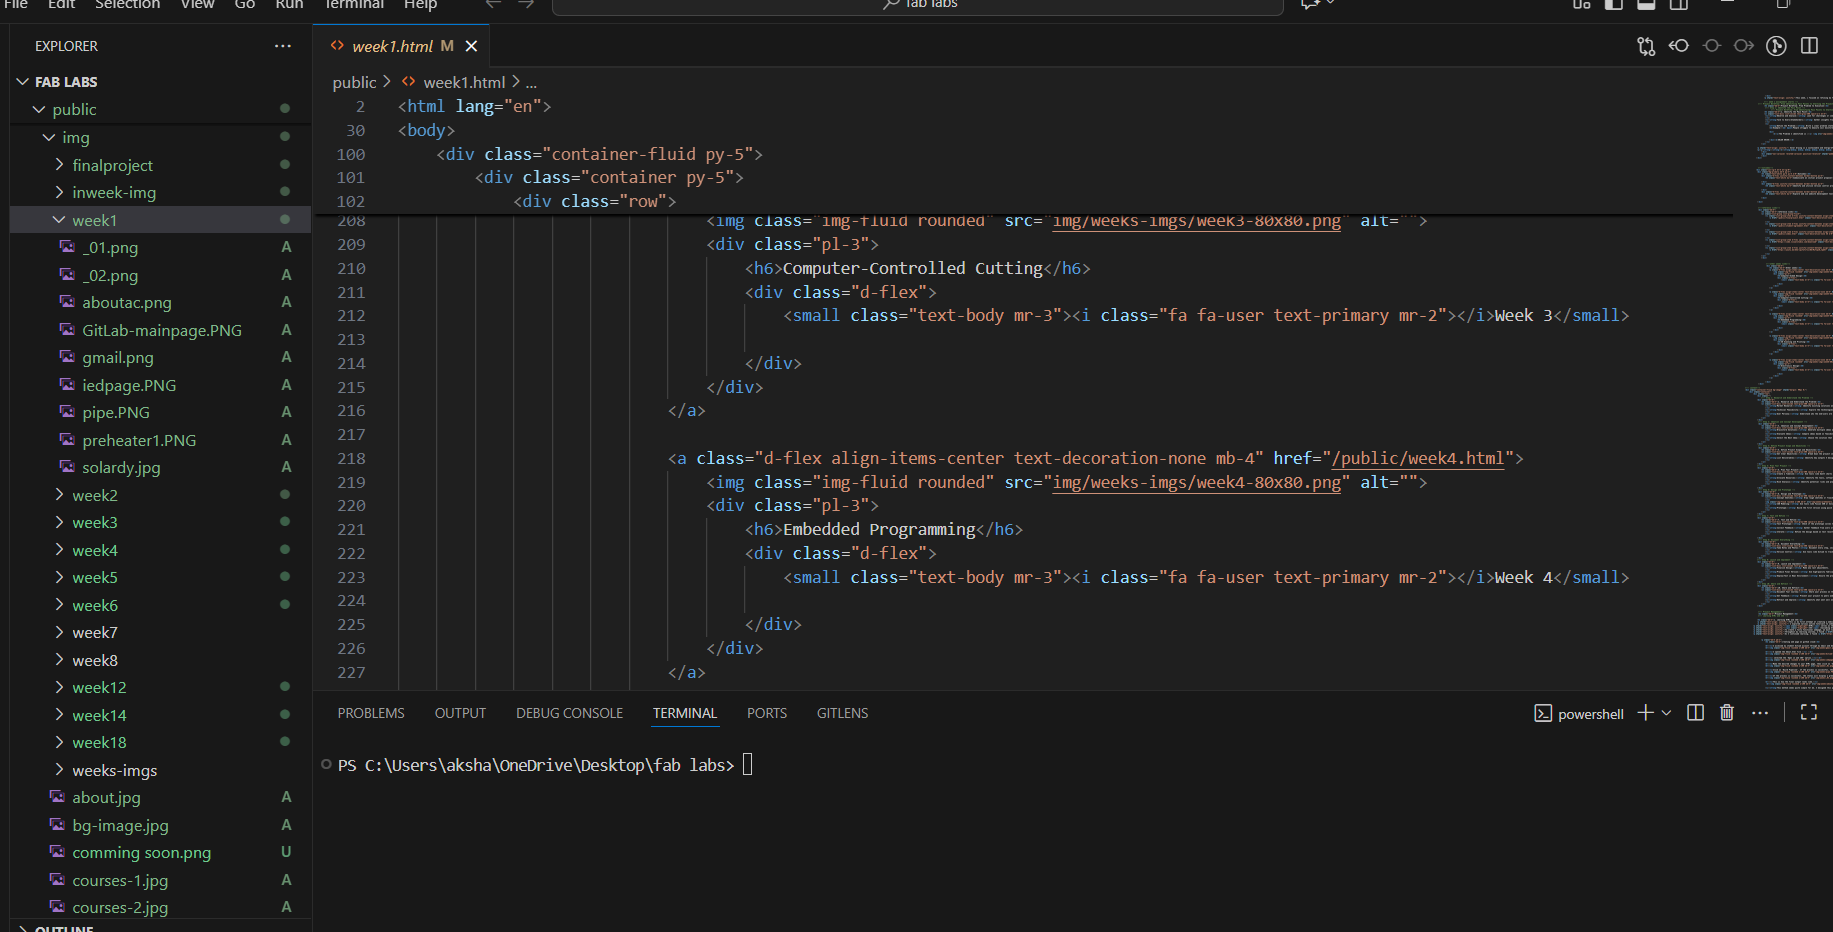Click the open changes with next revision icon

coord(1744,46)
